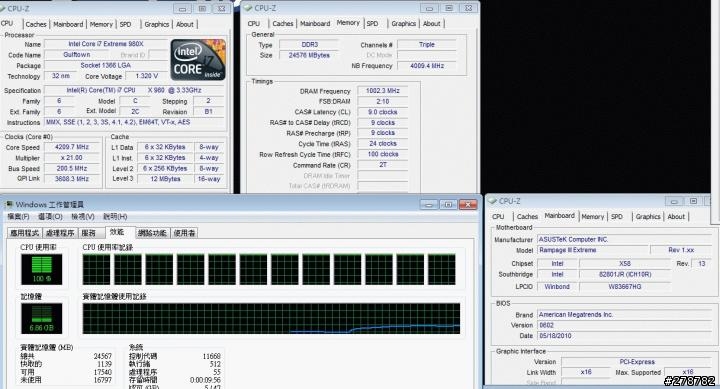Switch to the 處理程序 tab in Task Manager
The image size is (720, 389).
(60, 233)
